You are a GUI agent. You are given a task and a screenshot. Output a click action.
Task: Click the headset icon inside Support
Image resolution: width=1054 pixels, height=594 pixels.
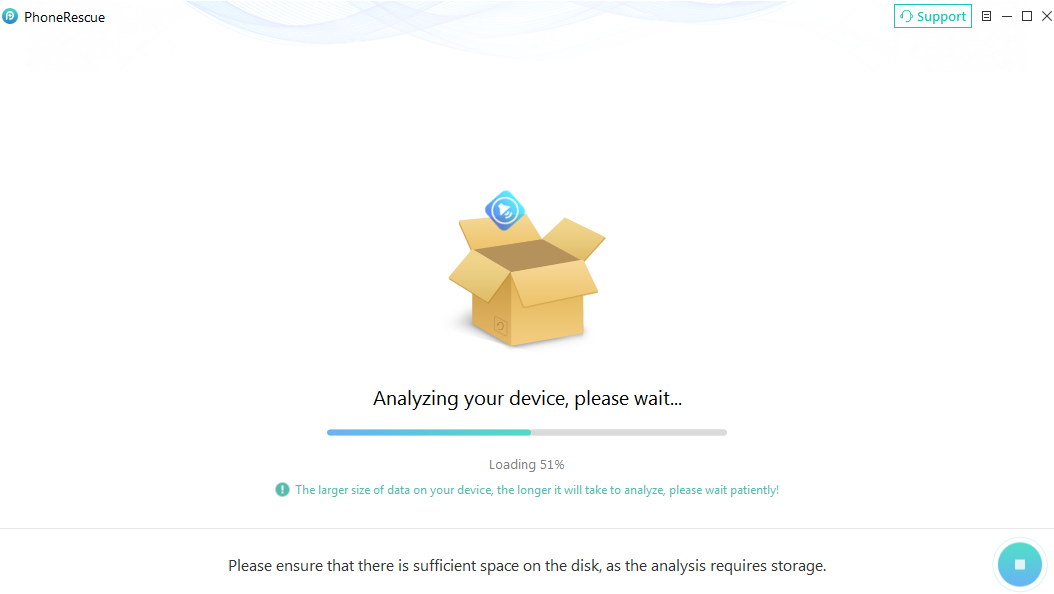[907, 16]
